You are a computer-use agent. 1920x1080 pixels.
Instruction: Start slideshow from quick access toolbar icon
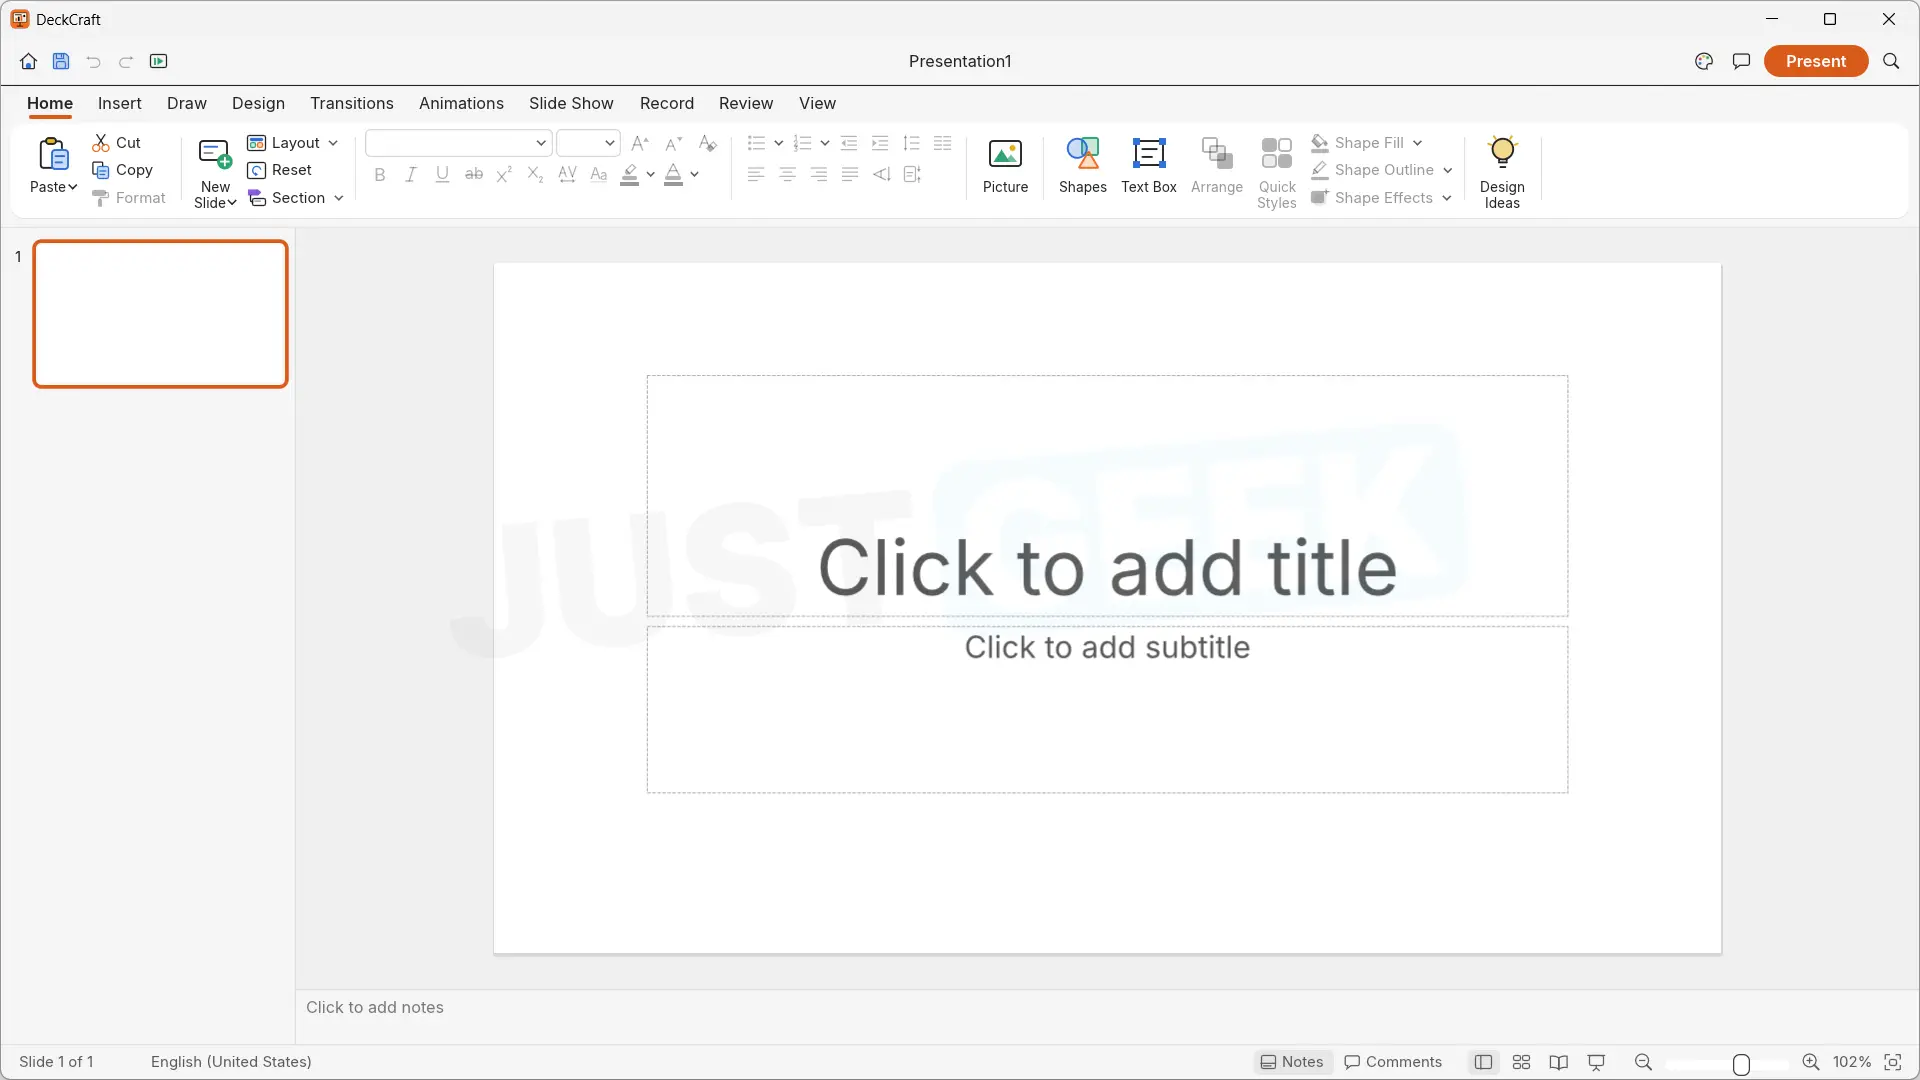click(x=159, y=61)
